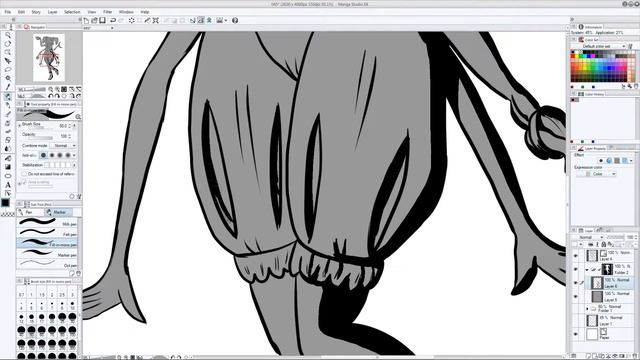Pick brush size preset 0.7
The image size is (640, 360).
pyautogui.click(x=21, y=293)
